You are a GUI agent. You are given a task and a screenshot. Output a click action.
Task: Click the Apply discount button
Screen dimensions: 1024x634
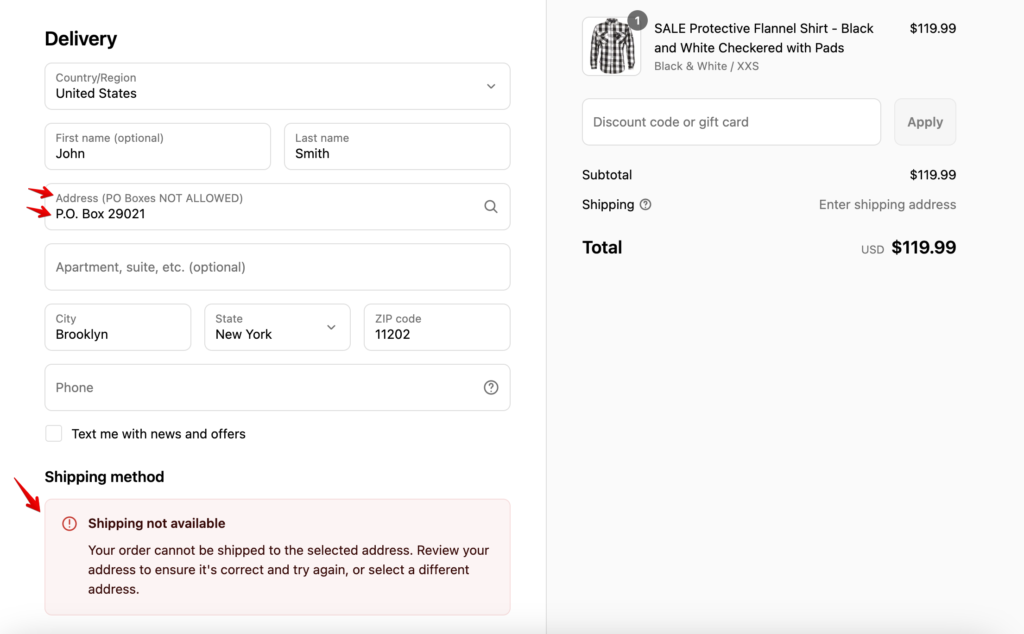[924, 121]
